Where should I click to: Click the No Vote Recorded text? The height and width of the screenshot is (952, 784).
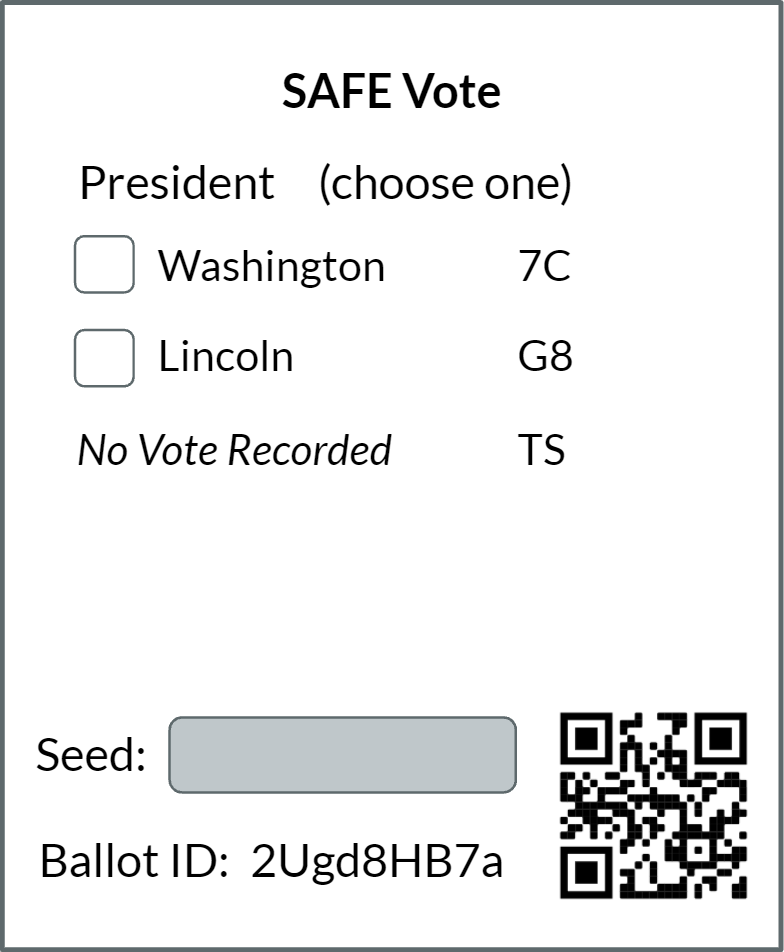click(x=235, y=450)
